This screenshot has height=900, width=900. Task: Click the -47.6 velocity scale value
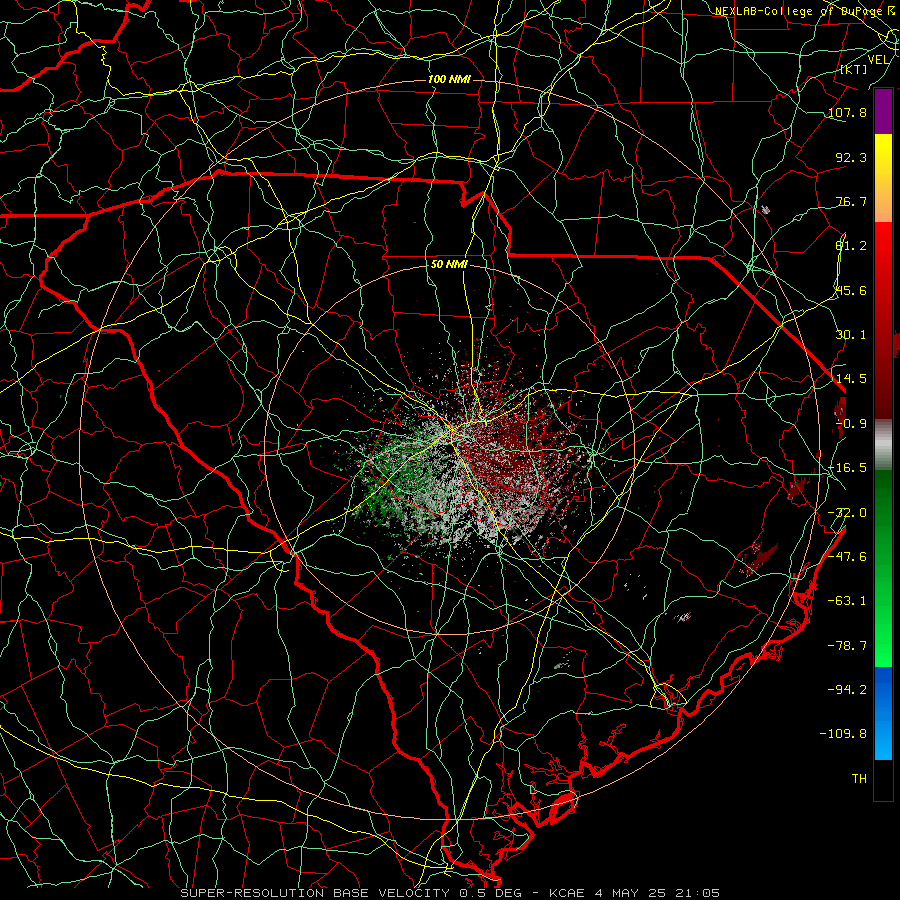pos(847,557)
